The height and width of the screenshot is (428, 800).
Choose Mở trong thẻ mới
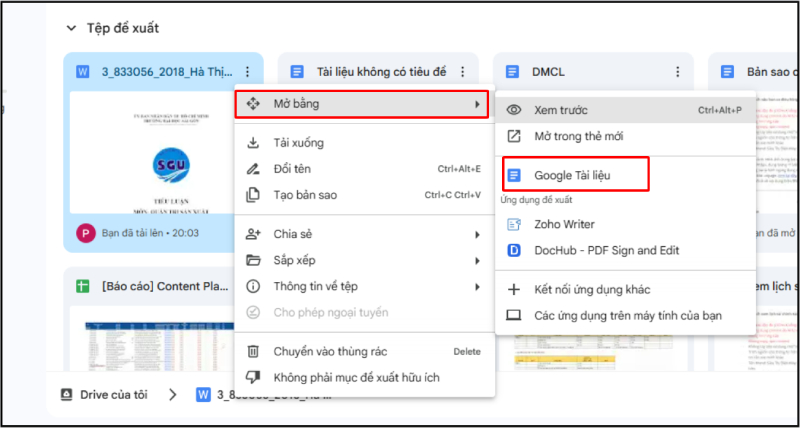[x=625, y=136]
